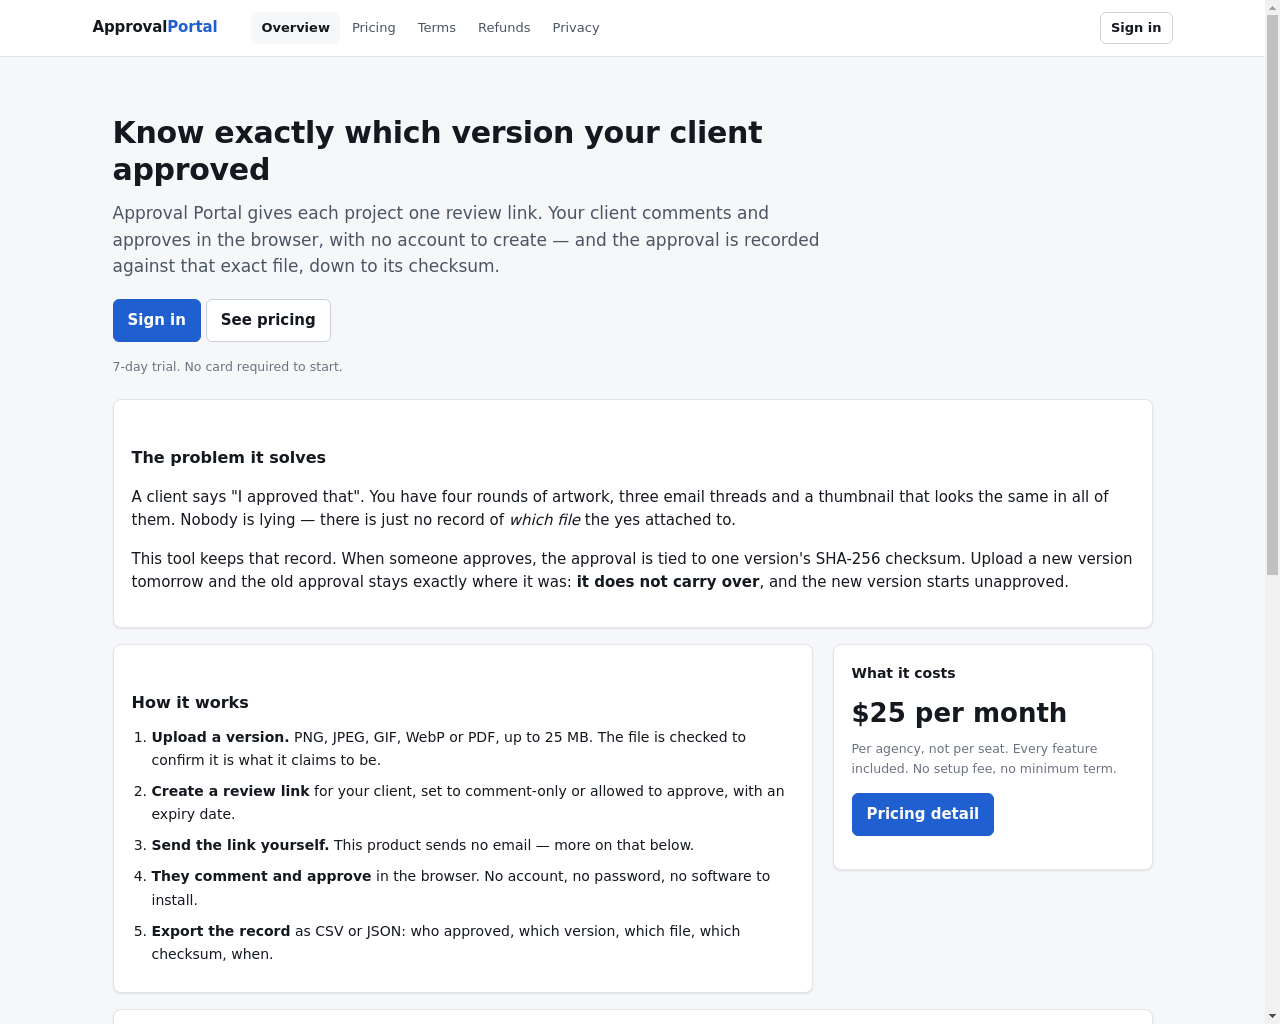This screenshot has height=1024, width=1280.
Task: Click the blue Sign in hero button
Action: tap(157, 320)
